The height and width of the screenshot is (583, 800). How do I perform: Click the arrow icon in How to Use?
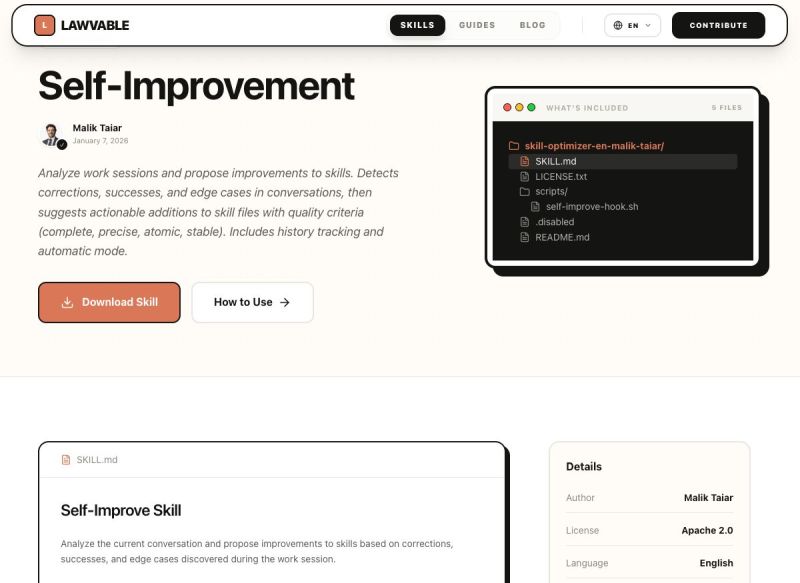pyautogui.click(x=285, y=302)
